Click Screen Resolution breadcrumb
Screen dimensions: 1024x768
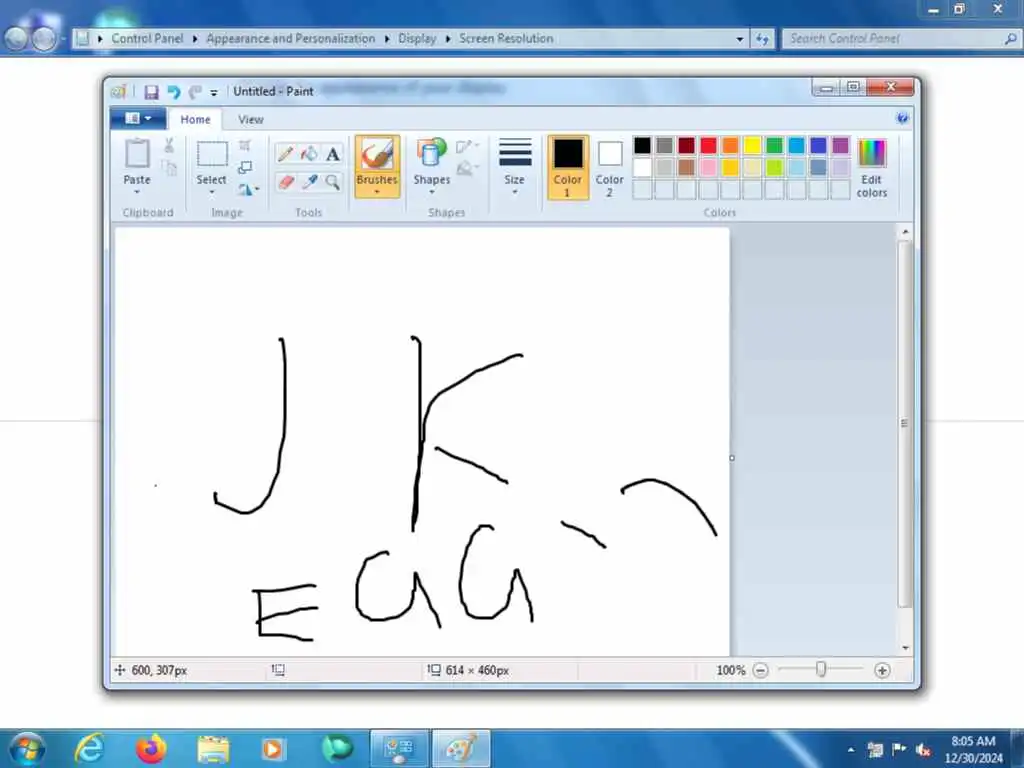(506, 39)
